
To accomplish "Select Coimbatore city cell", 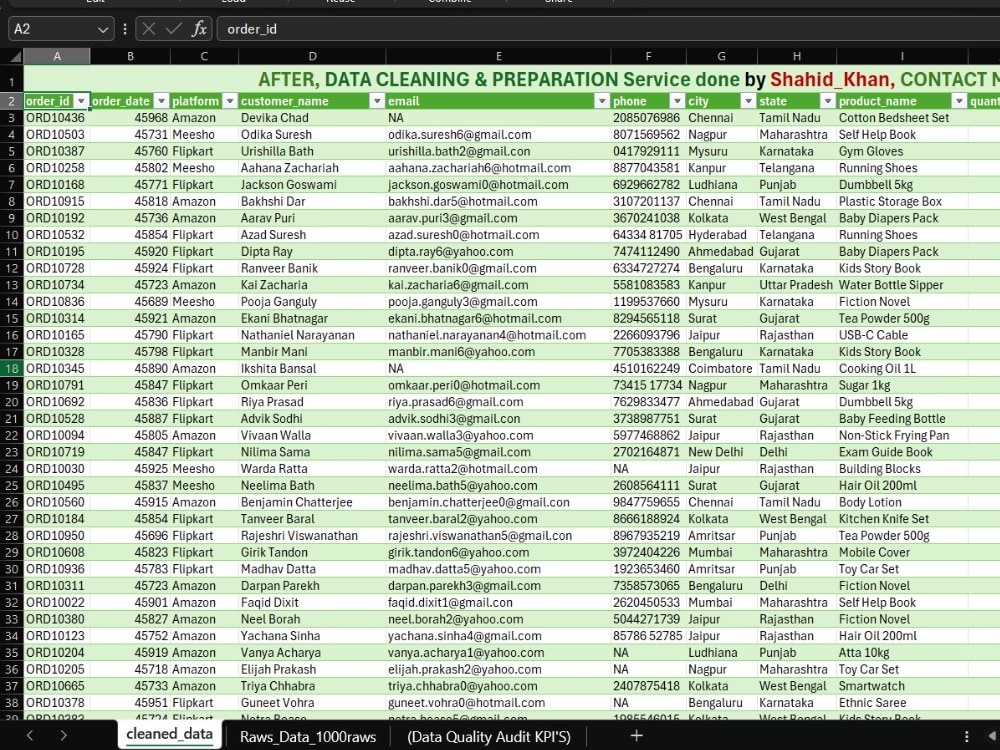I will point(721,368).
